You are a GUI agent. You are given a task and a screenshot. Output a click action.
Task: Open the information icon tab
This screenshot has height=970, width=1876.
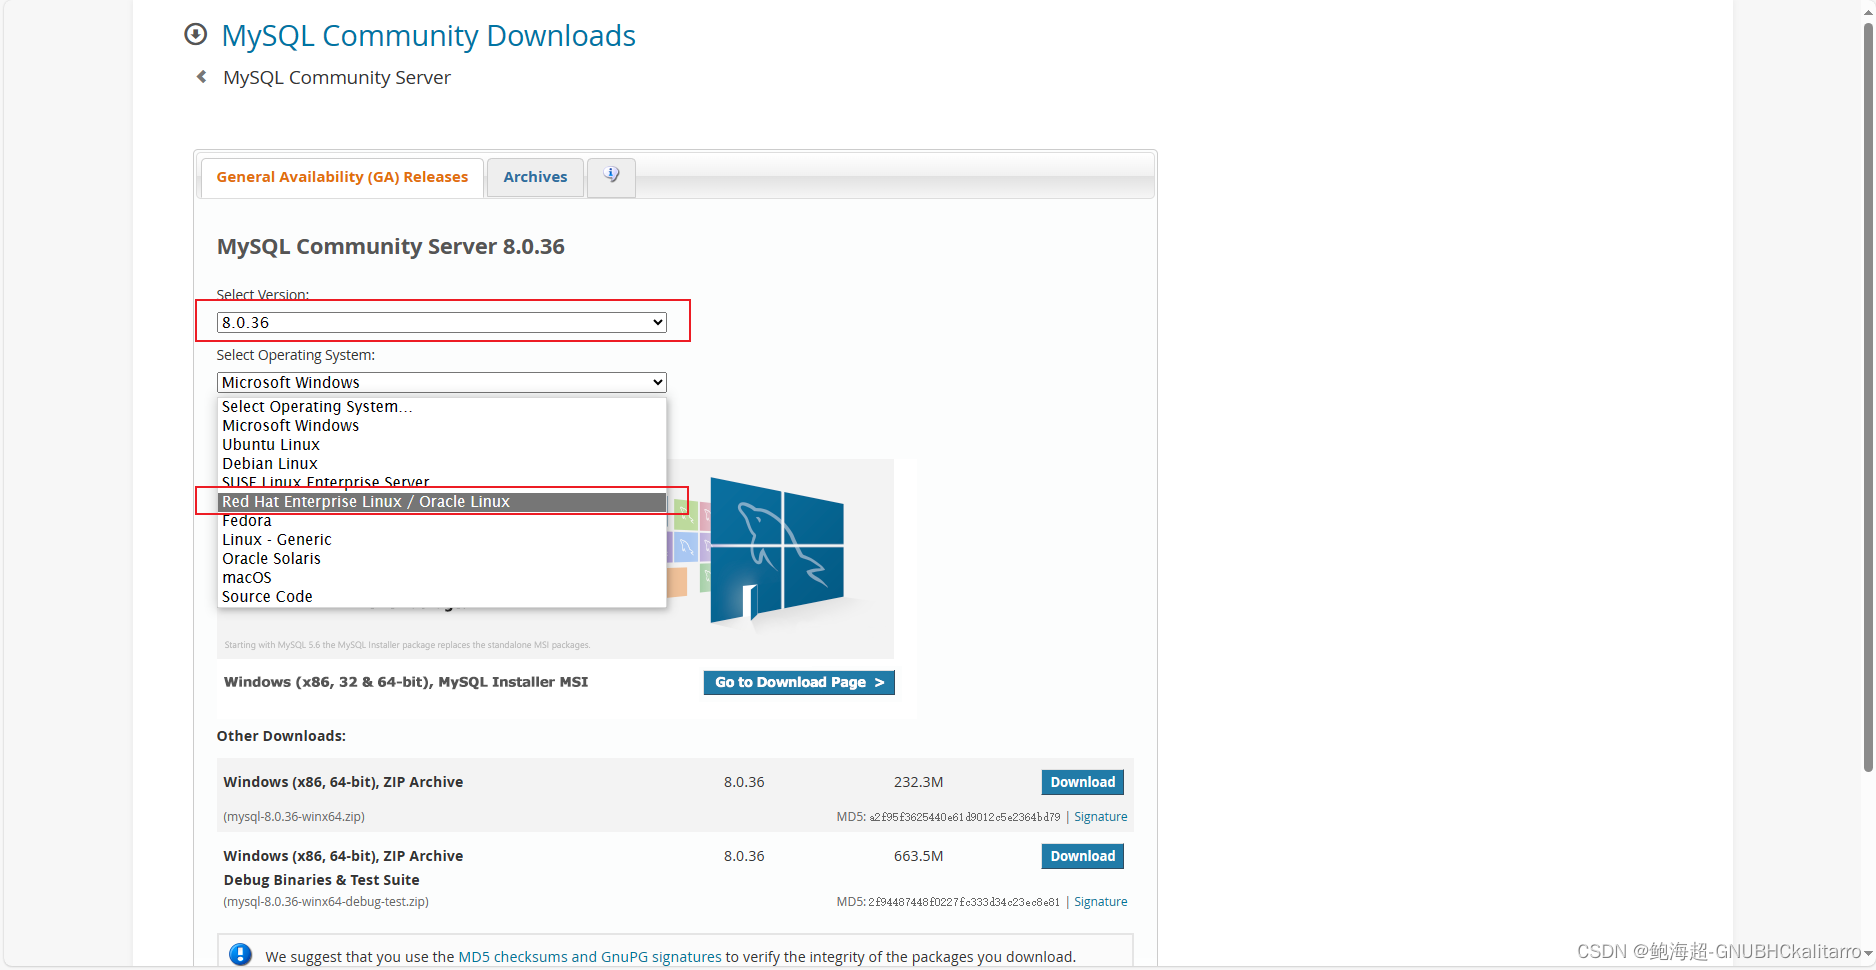pyautogui.click(x=611, y=177)
